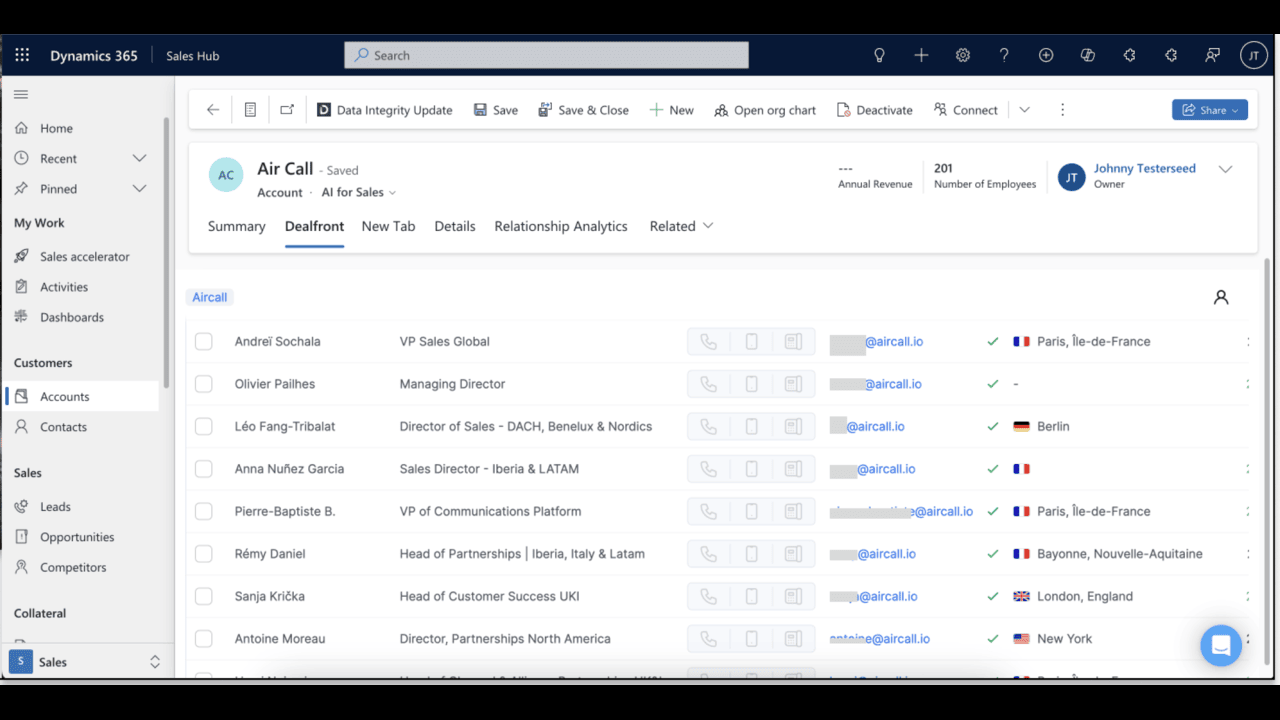
Task: Open the help question mark icon
Action: point(1004,55)
